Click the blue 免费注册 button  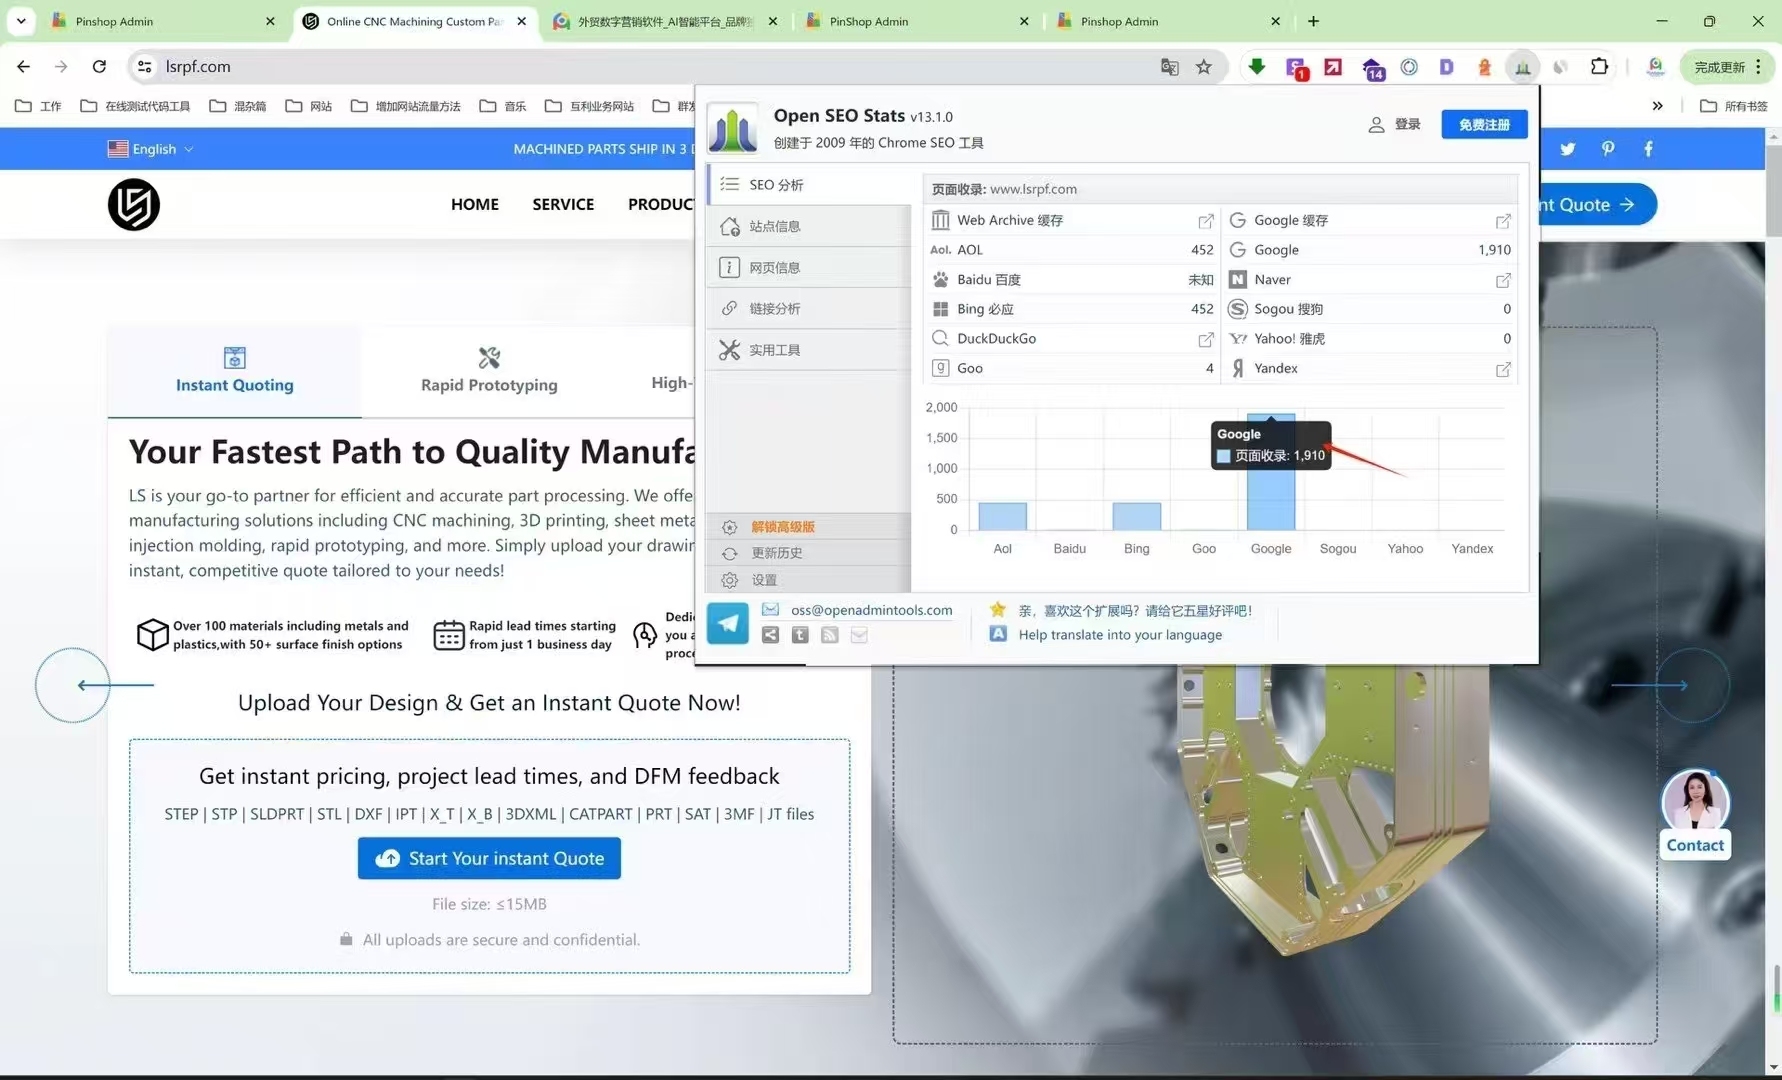click(1484, 124)
